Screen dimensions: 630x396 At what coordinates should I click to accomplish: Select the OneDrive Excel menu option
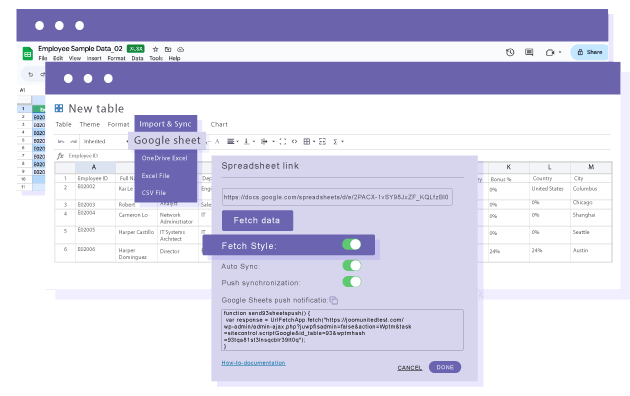click(164, 158)
